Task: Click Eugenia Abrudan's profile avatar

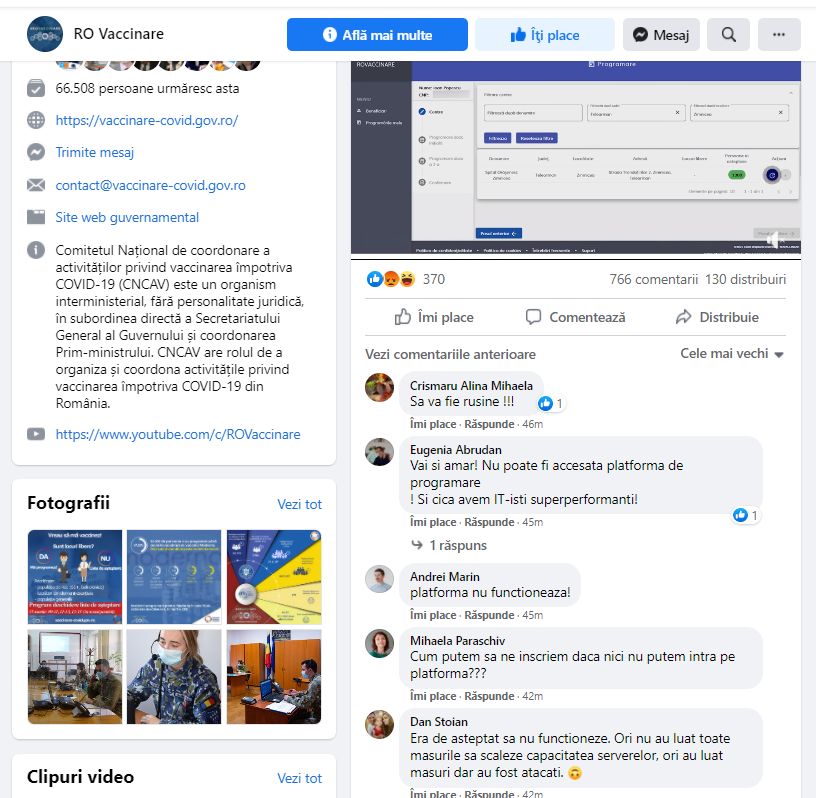Action: pyautogui.click(x=379, y=452)
